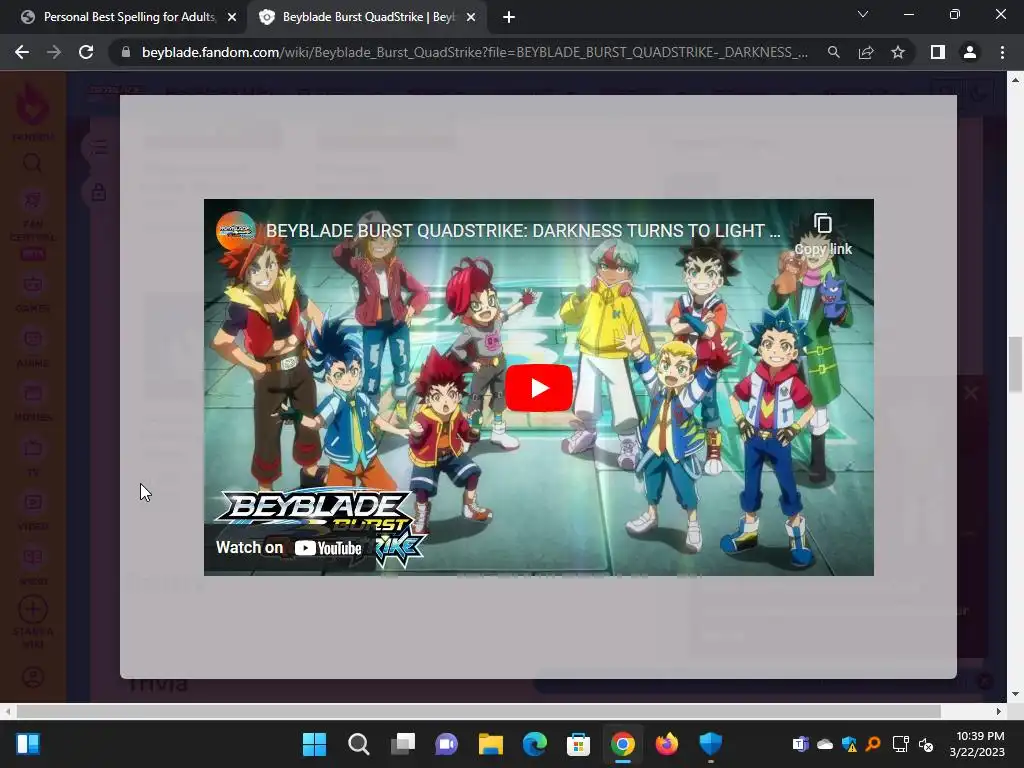
Task: Expand the tab search dropdown
Action: (x=863, y=14)
